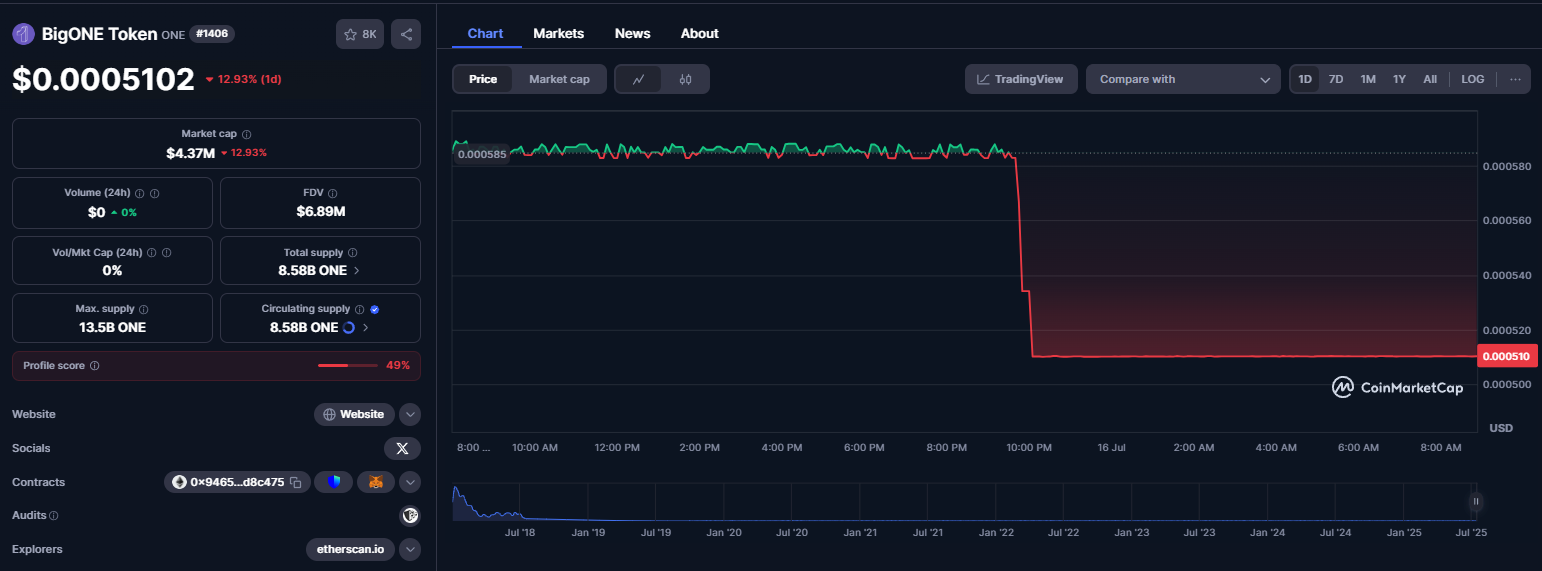The width and height of the screenshot is (1542, 571).
Task: Click the three-dot more options on chart
Action: [x=1515, y=79]
